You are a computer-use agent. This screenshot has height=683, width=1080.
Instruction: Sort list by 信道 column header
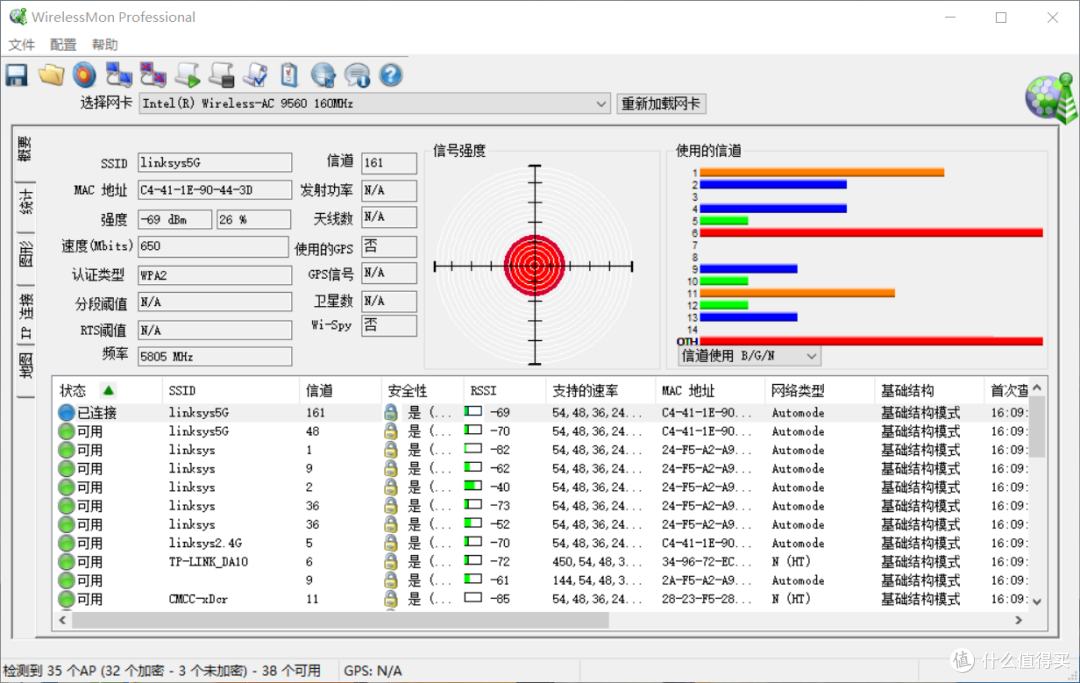pyautogui.click(x=340, y=390)
